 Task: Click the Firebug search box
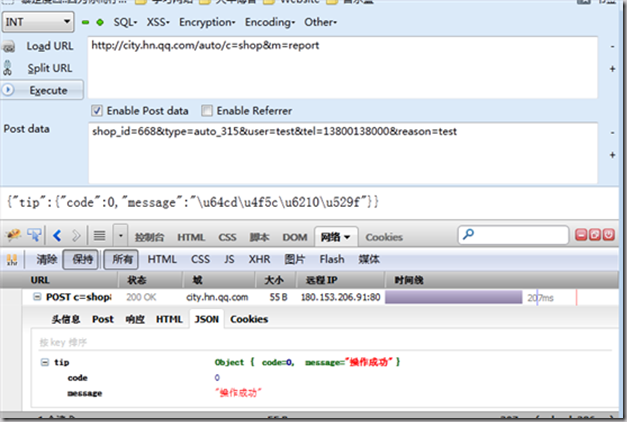(x=513, y=235)
